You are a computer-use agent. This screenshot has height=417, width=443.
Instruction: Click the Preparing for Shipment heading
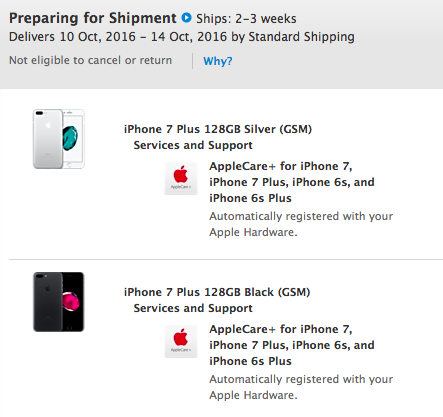[x=93, y=18]
